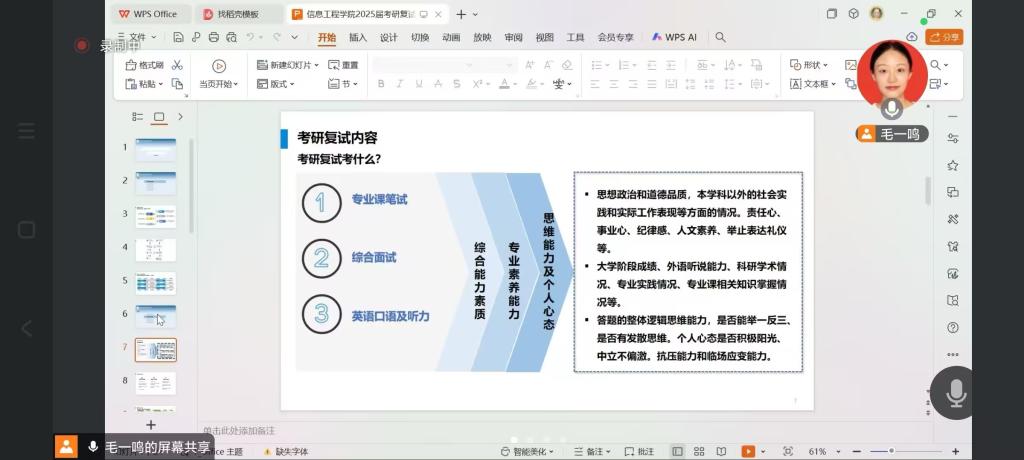Start slideshow from current slide play icon
Viewport: 1024px width, 460px height.
pyautogui.click(x=218, y=66)
